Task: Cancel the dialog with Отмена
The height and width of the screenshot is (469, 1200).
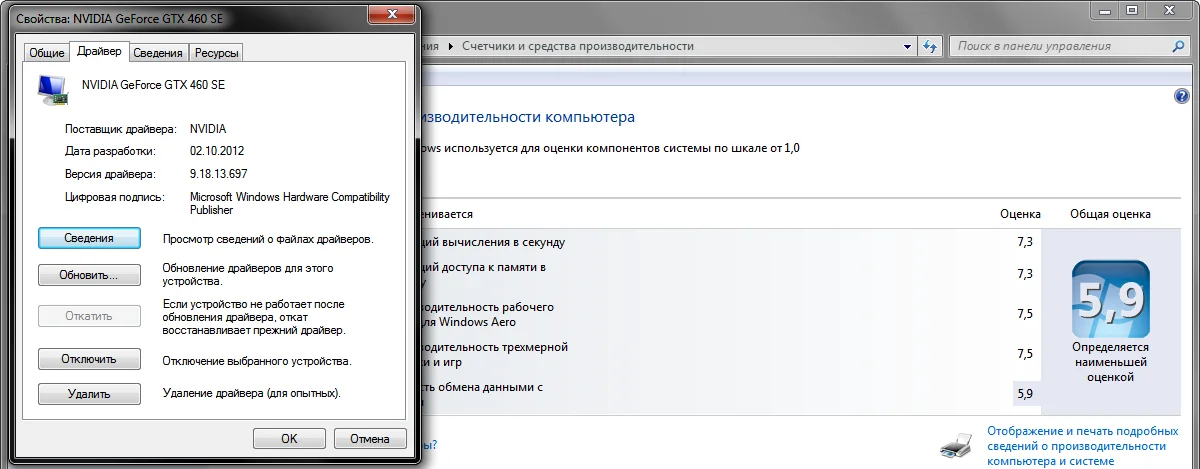Action: tap(370, 439)
